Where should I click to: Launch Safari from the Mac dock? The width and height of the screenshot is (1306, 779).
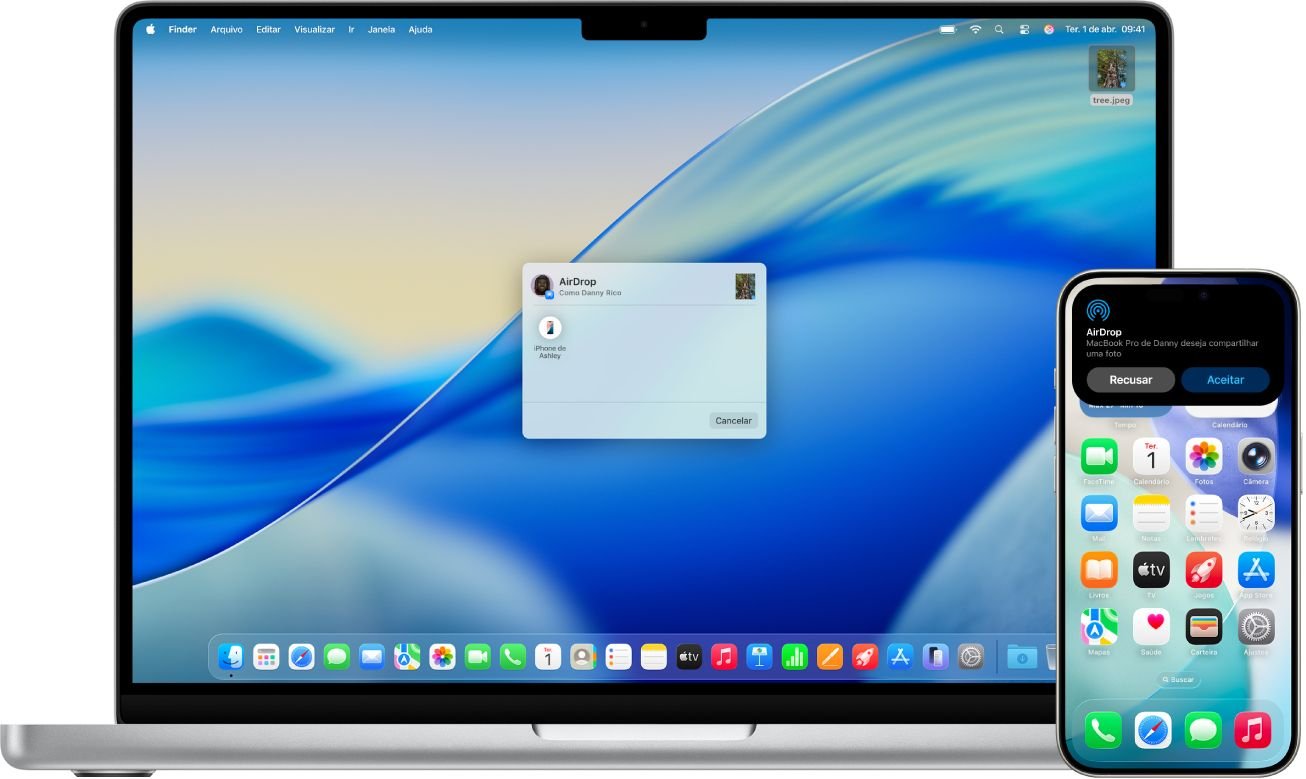(x=301, y=657)
